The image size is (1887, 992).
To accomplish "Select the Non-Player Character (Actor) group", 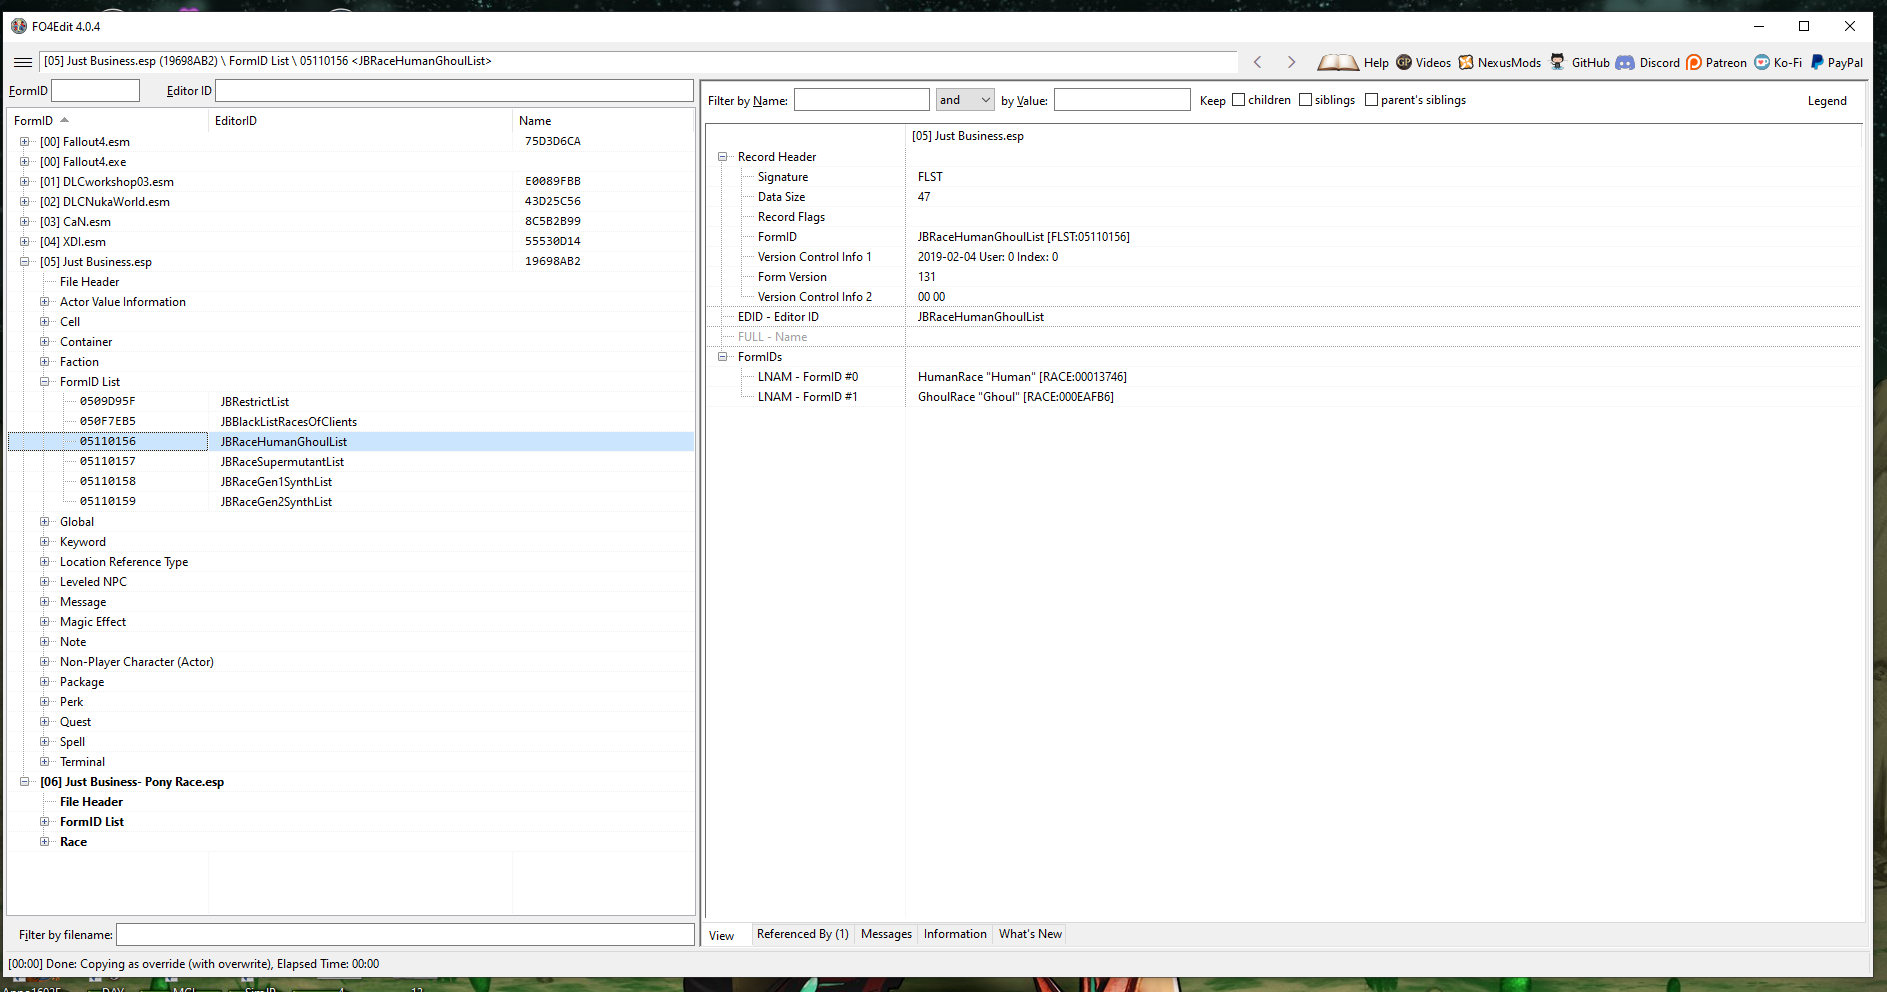I will coord(137,662).
